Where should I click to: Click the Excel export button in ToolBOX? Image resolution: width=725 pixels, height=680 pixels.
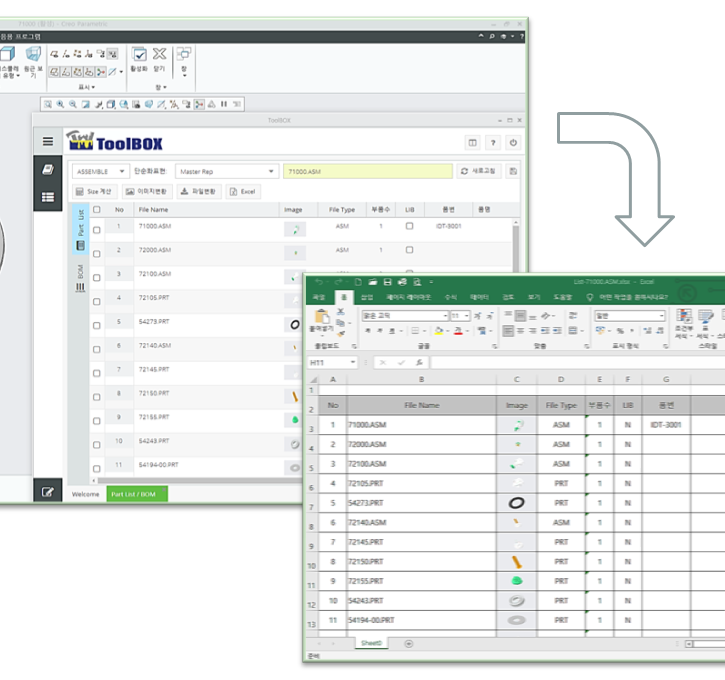click(x=242, y=191)
